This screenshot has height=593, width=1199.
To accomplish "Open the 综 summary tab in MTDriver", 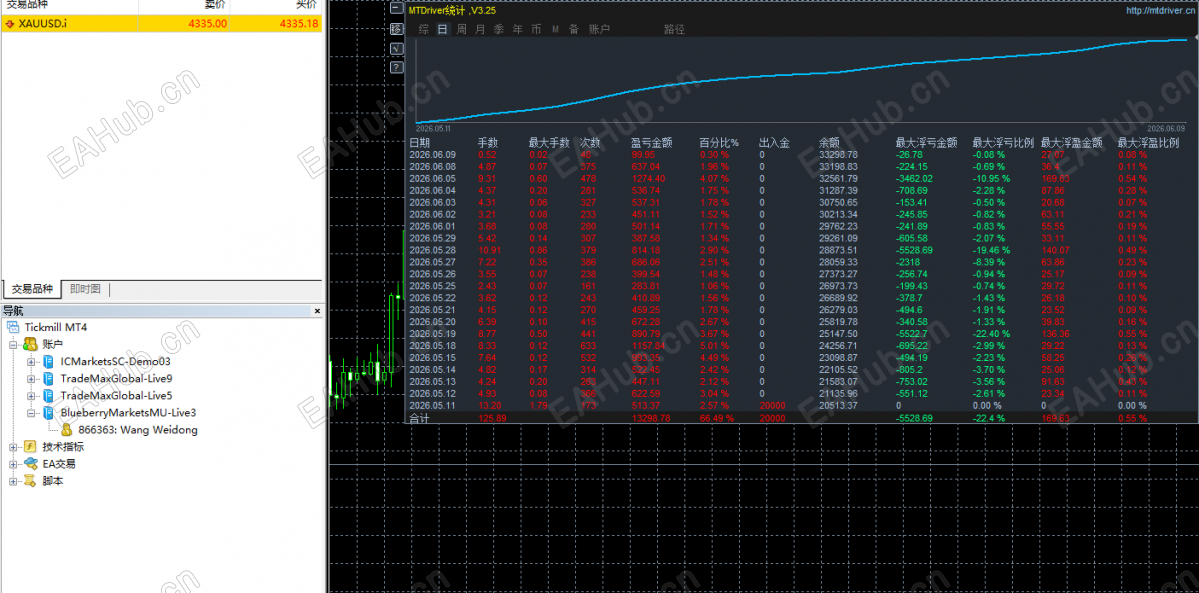I will (x=424, y=29).
